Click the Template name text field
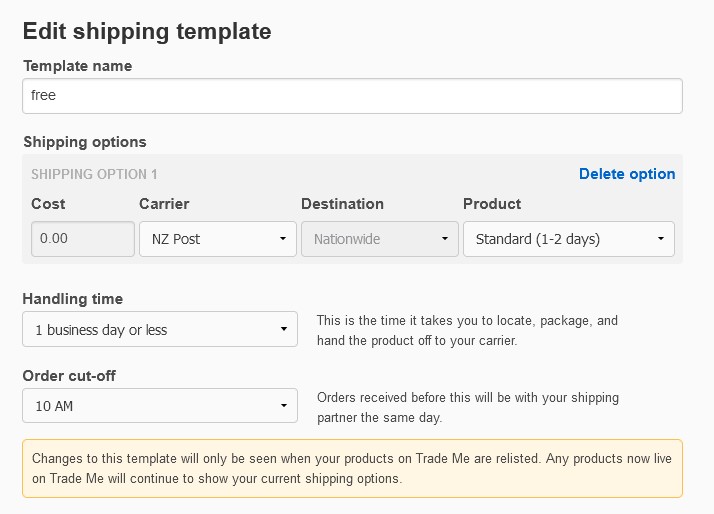Screen dimensions: 714x514 click(352, 96)
